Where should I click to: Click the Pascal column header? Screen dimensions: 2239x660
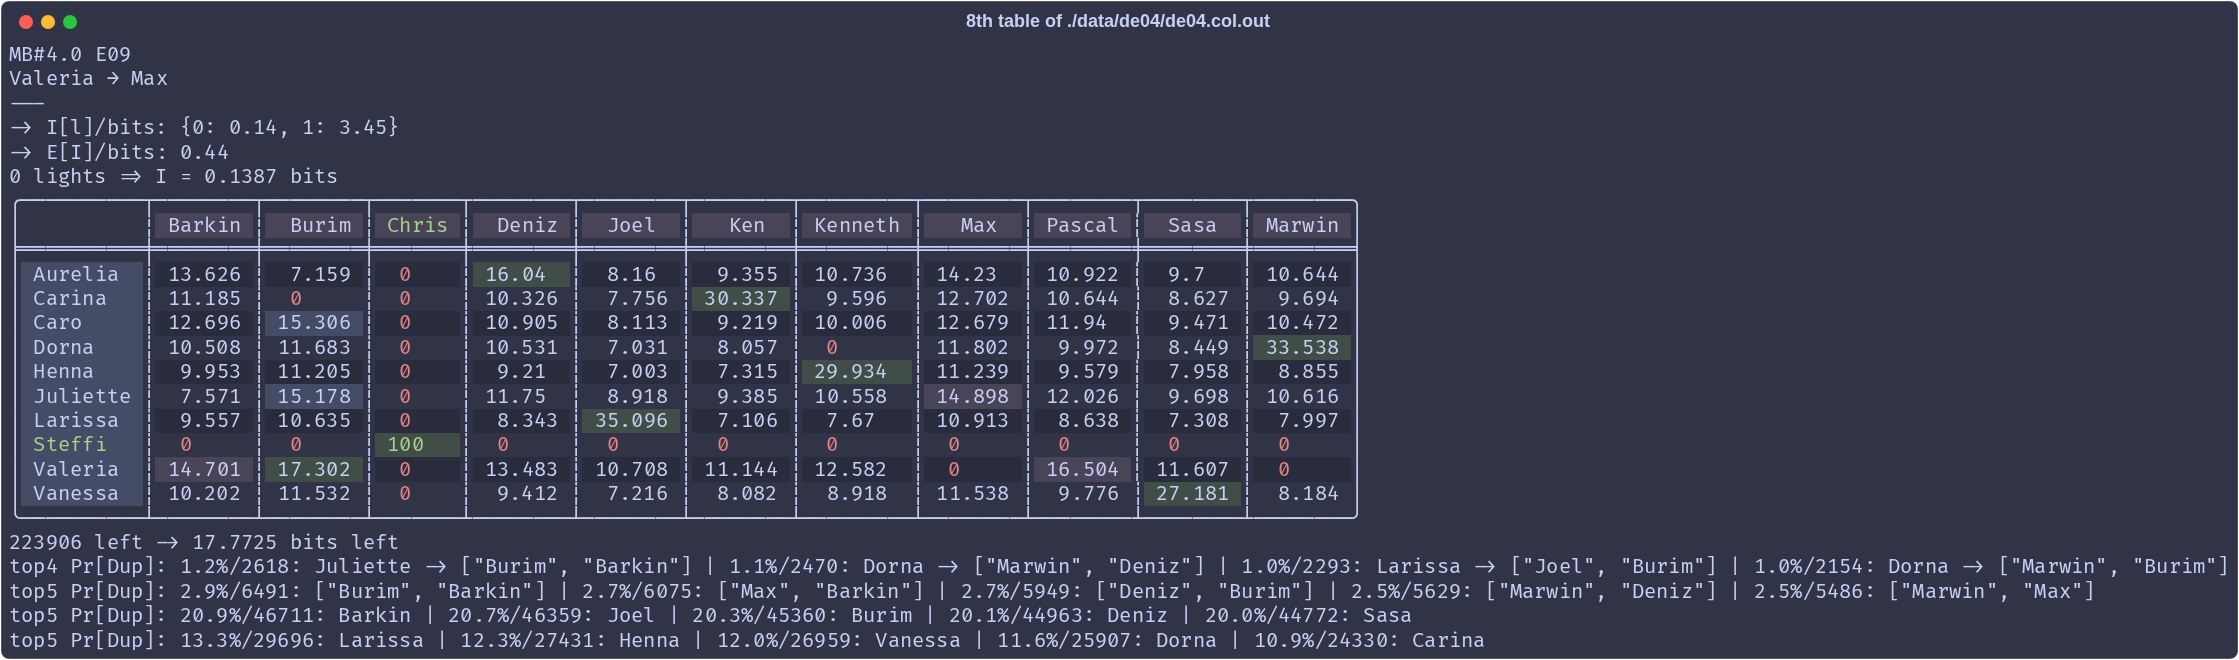coord(1083,225)
